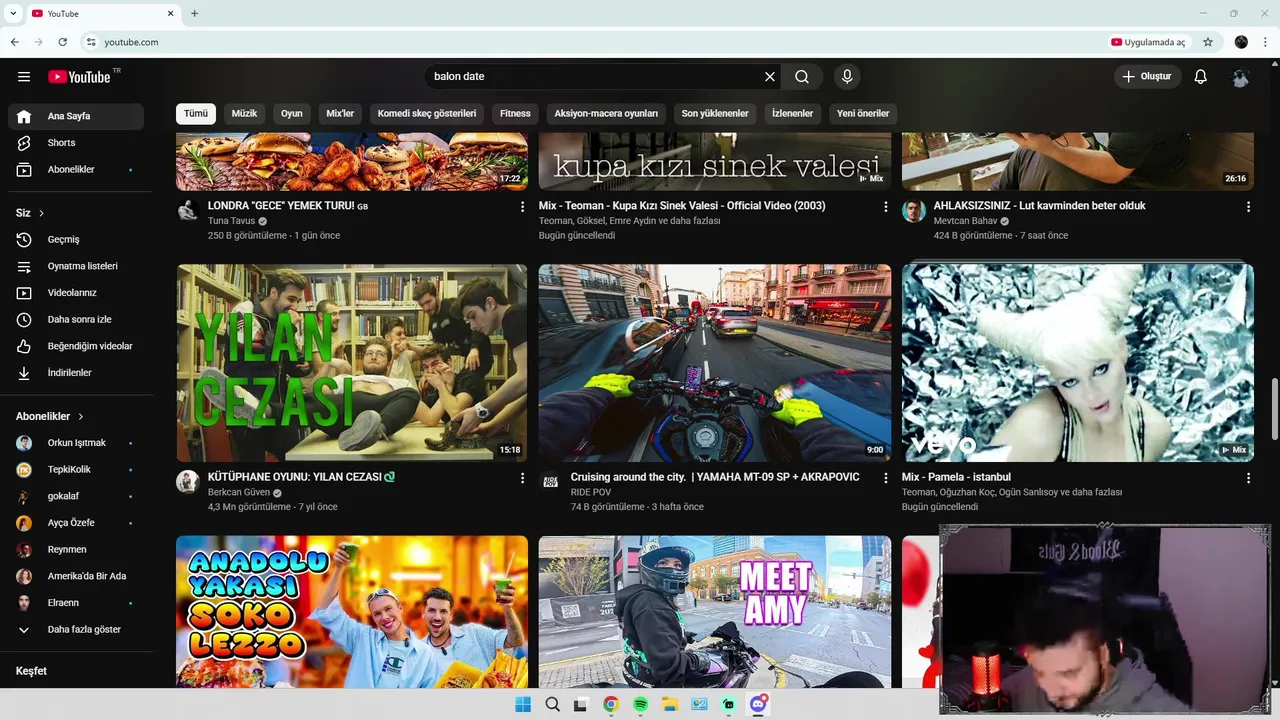Open Reynmen channel subscription

(76, 550)
